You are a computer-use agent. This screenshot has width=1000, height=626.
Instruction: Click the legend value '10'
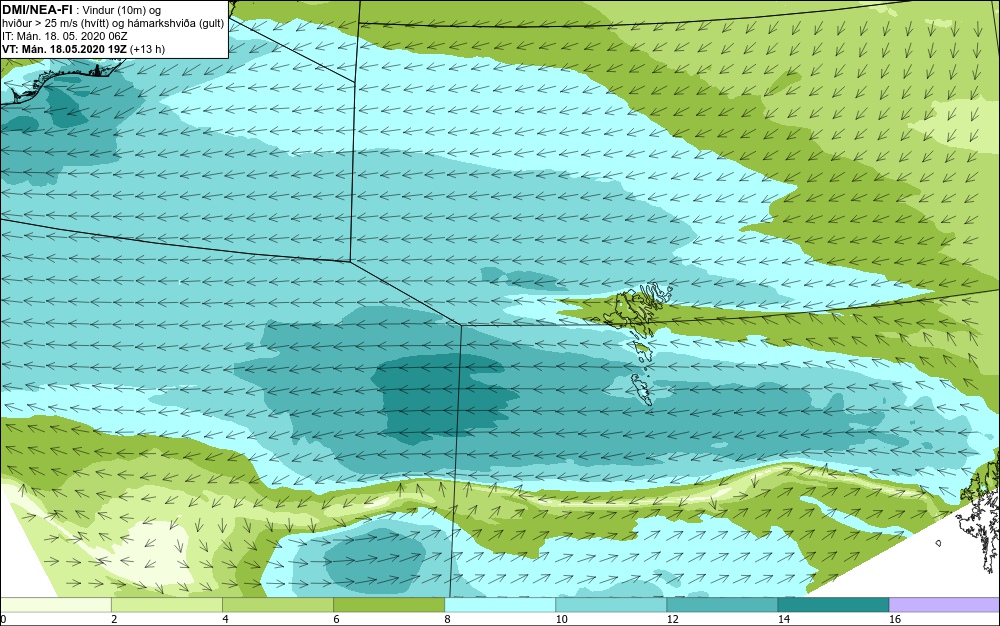pos(561,619)
